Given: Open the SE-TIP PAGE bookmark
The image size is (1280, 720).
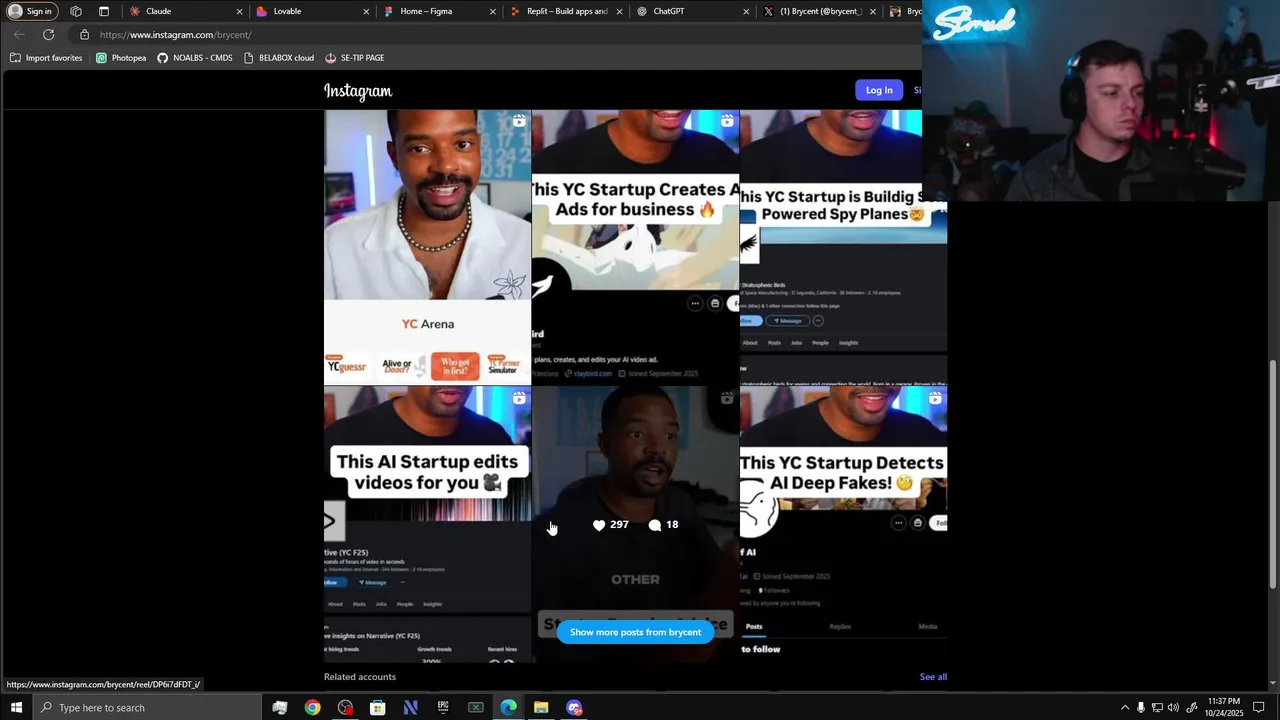Looking at the screenshot, I should click(355, 58).
